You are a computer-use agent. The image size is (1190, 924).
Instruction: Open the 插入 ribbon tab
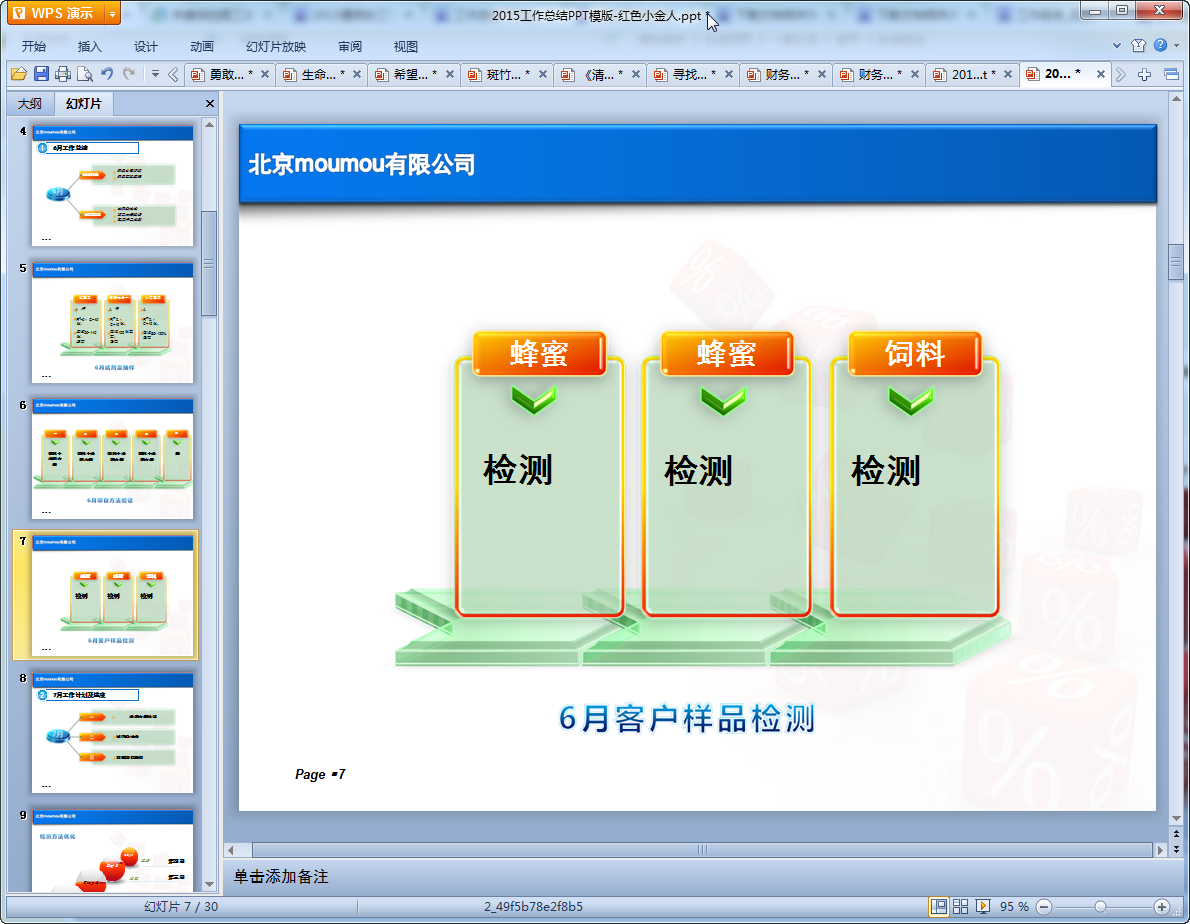coord(90,46)
